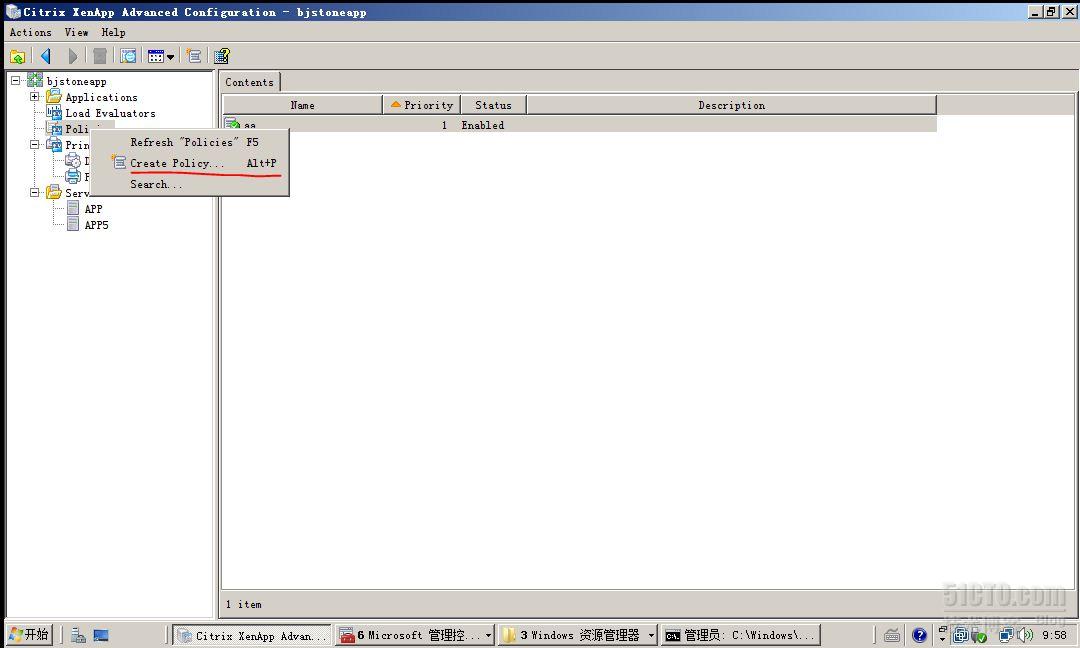This screenshot has height=648, width=1080.
Task: Click the volume speaker tray icon
Action: [x=1026, y=635]
